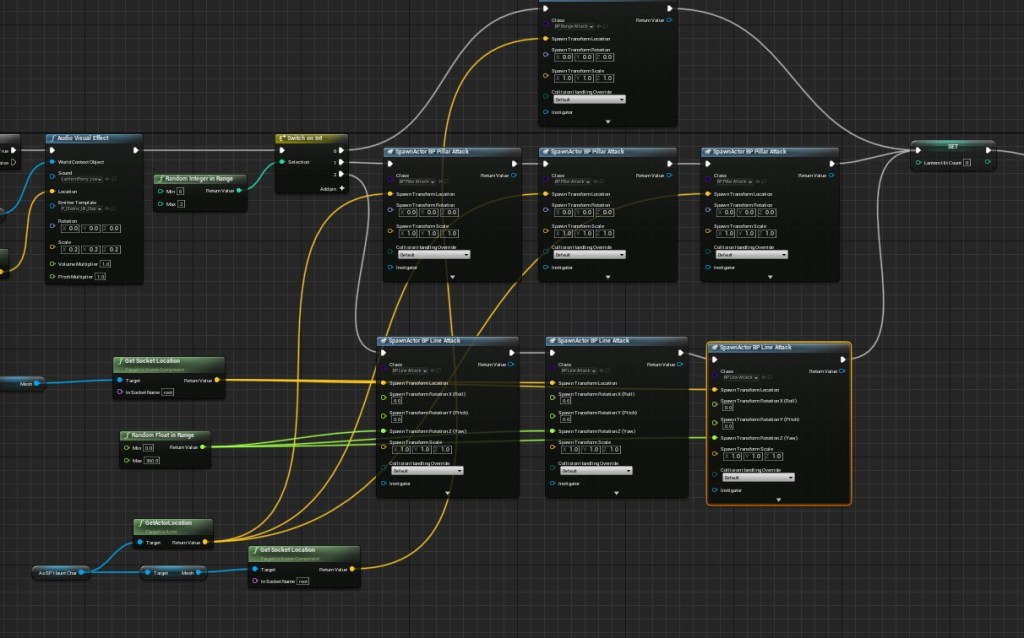This screenshot has width=1024, height=638.
Task: Click Random Float in Range Return Value pin
Action: click(203, 447)
